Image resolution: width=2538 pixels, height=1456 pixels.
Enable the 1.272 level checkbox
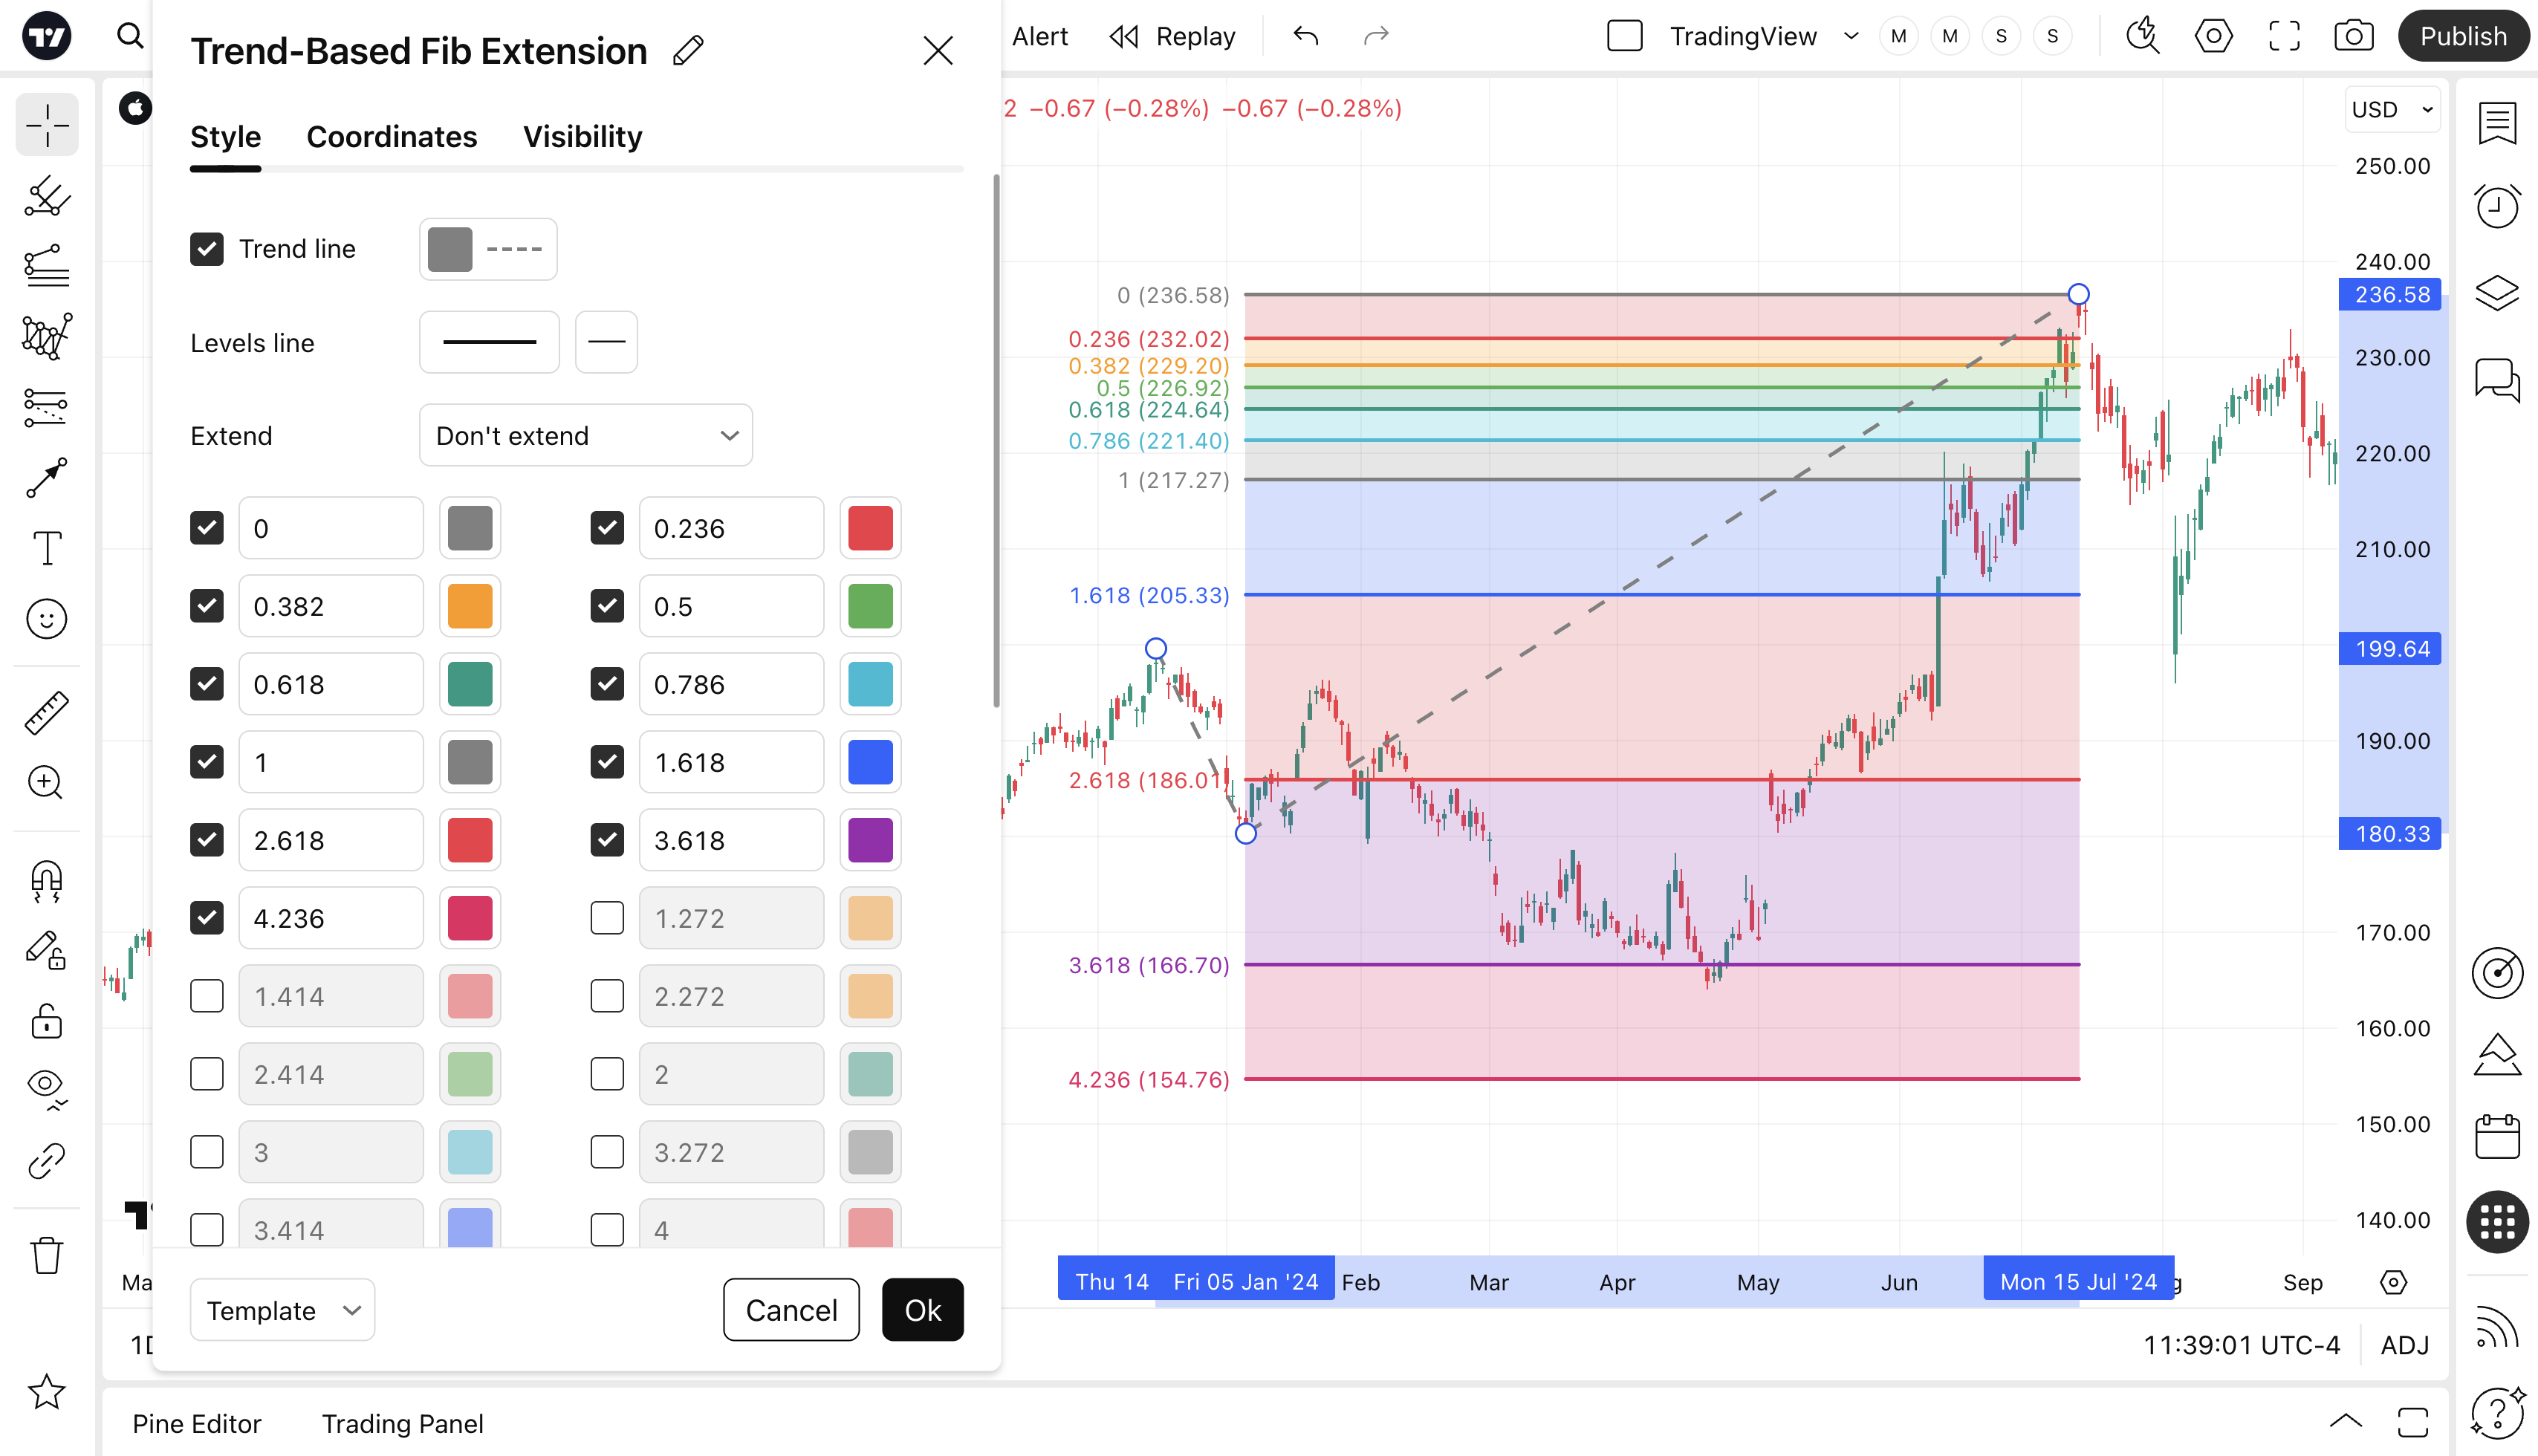607,918
